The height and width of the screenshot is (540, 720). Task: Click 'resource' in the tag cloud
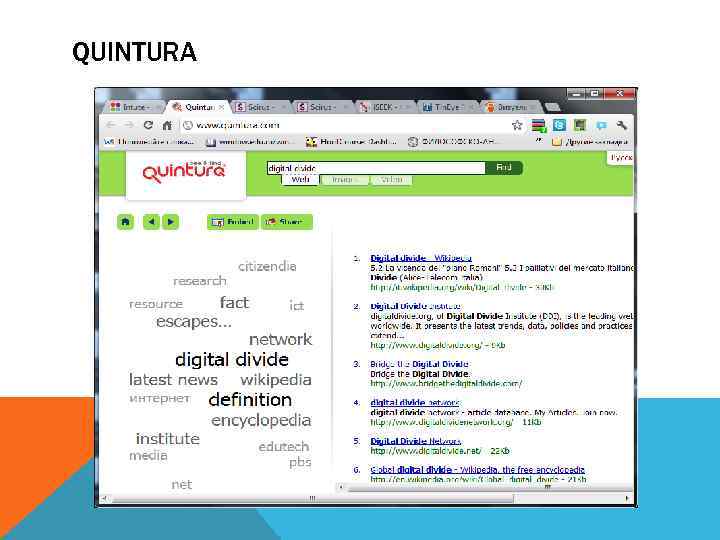(x=156, y=304)
